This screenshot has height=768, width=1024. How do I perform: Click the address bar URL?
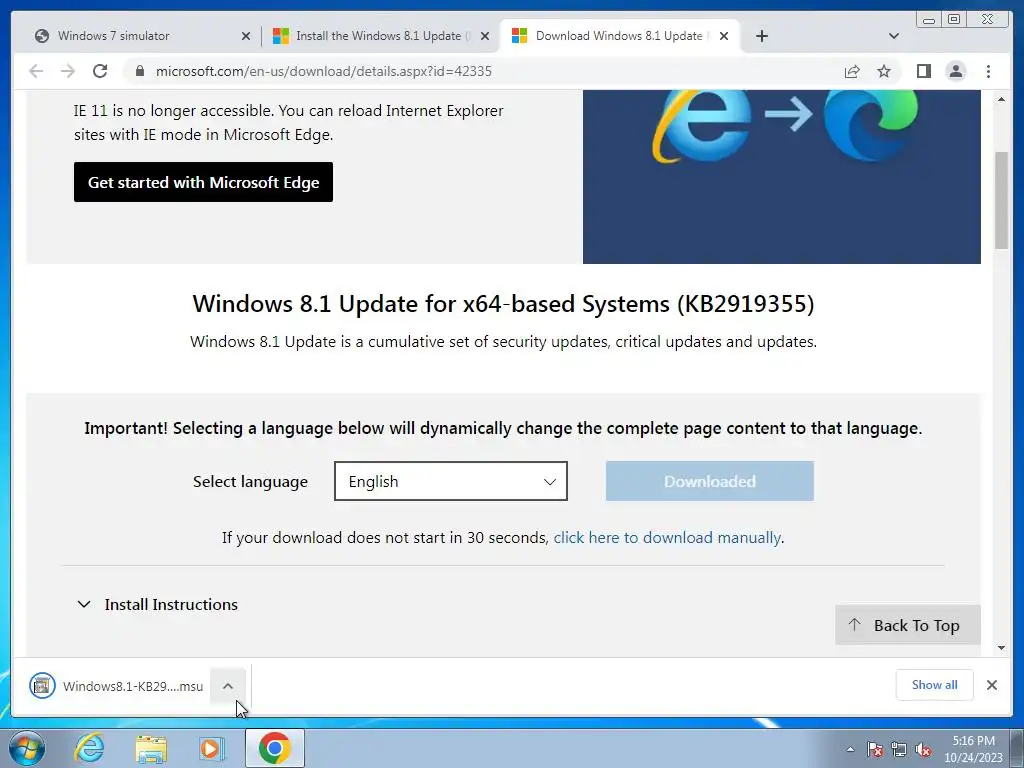[324, 71]
